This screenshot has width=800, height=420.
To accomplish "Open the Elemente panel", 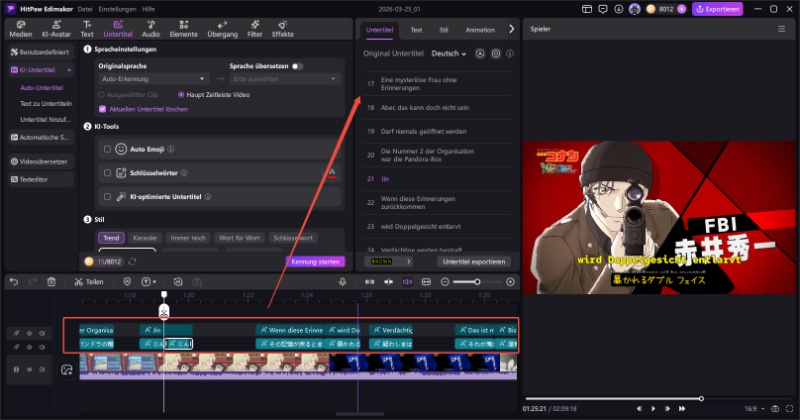I will [183, 29].
